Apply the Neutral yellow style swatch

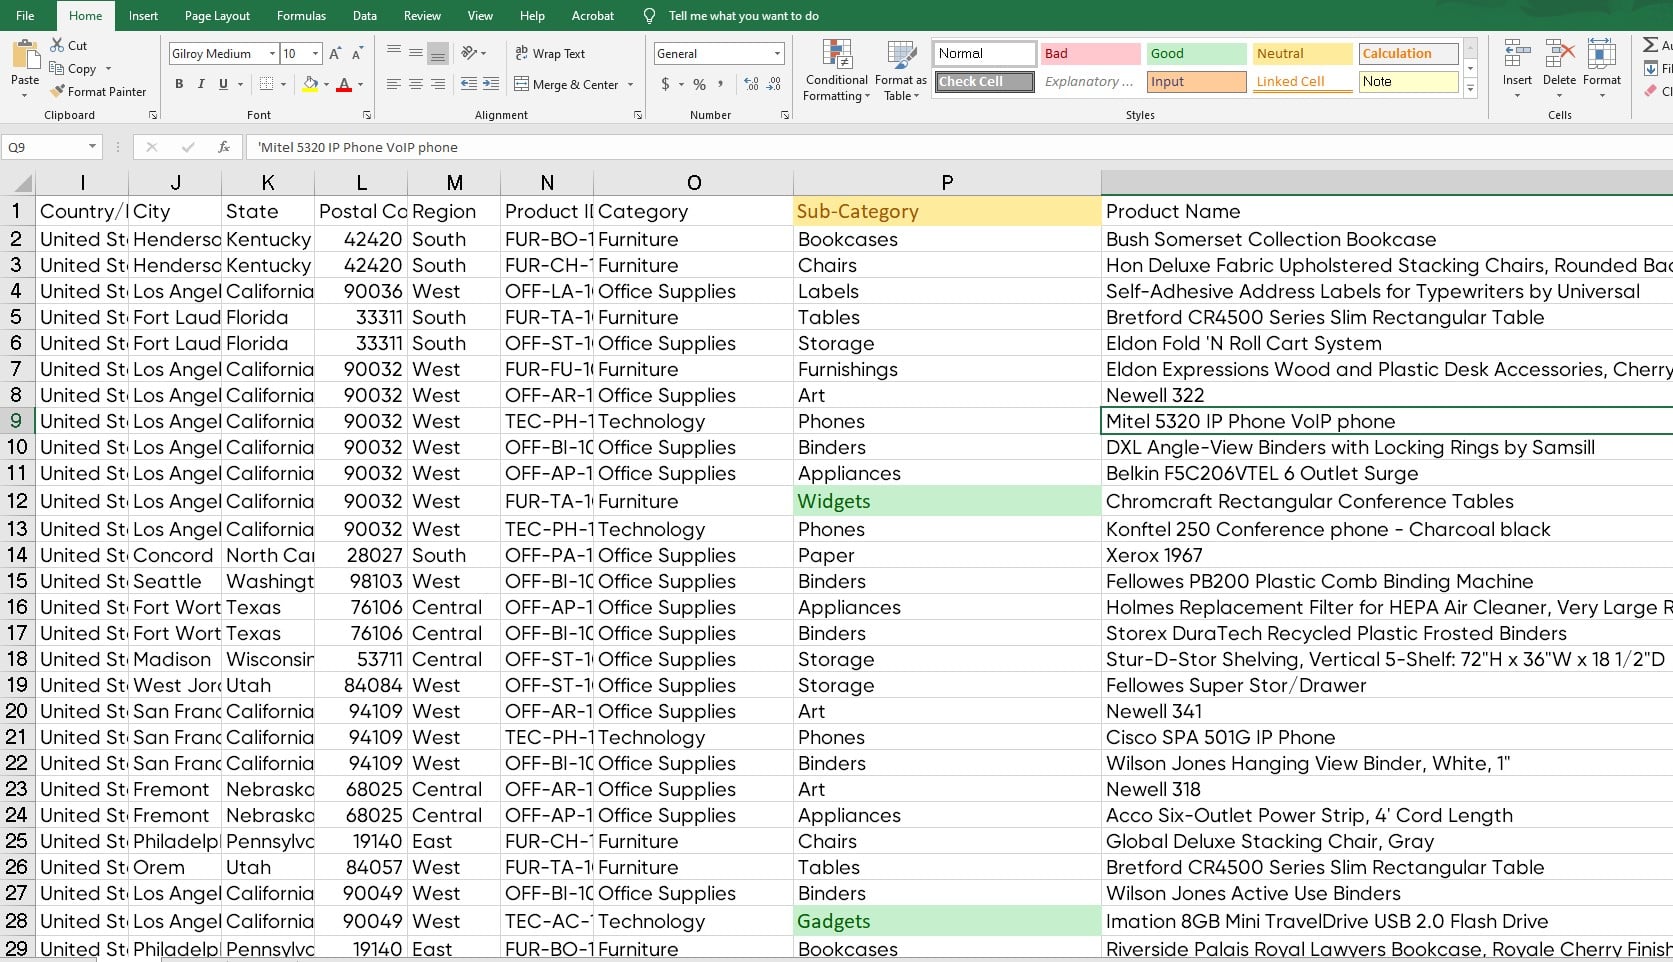(x=1302, y=53)
